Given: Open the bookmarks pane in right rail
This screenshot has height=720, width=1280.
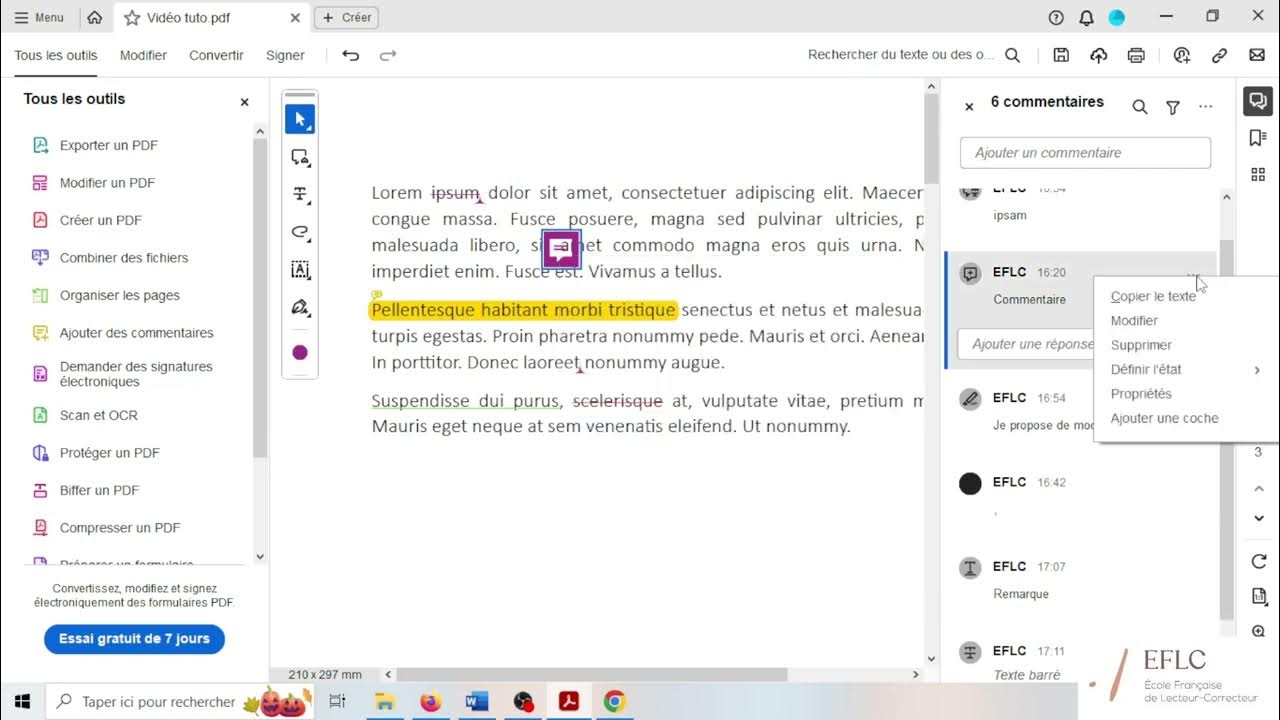Looking at the screenshot, I should point(1258,138).
